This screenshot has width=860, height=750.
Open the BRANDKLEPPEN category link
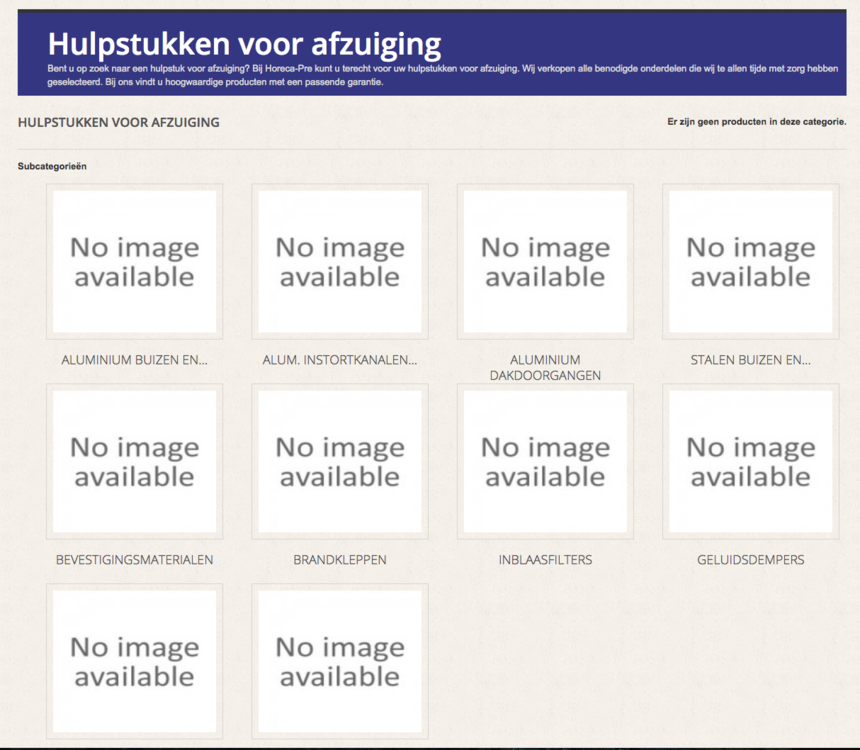(x=339, y=560)
